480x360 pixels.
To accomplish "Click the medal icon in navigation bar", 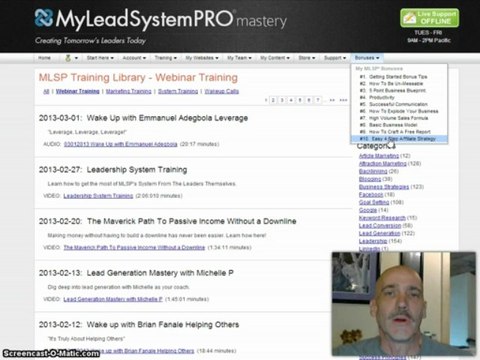I will 68,58.
